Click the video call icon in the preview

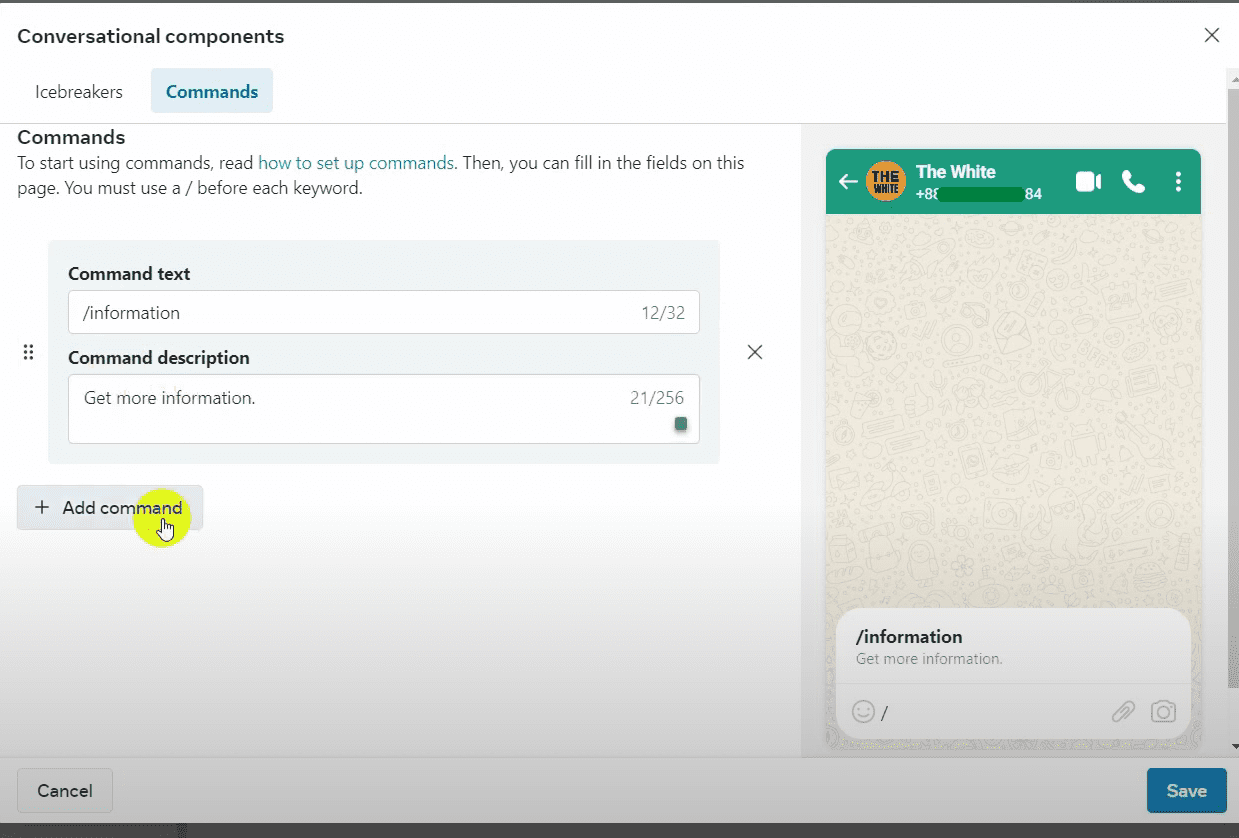coord(1088,182)
